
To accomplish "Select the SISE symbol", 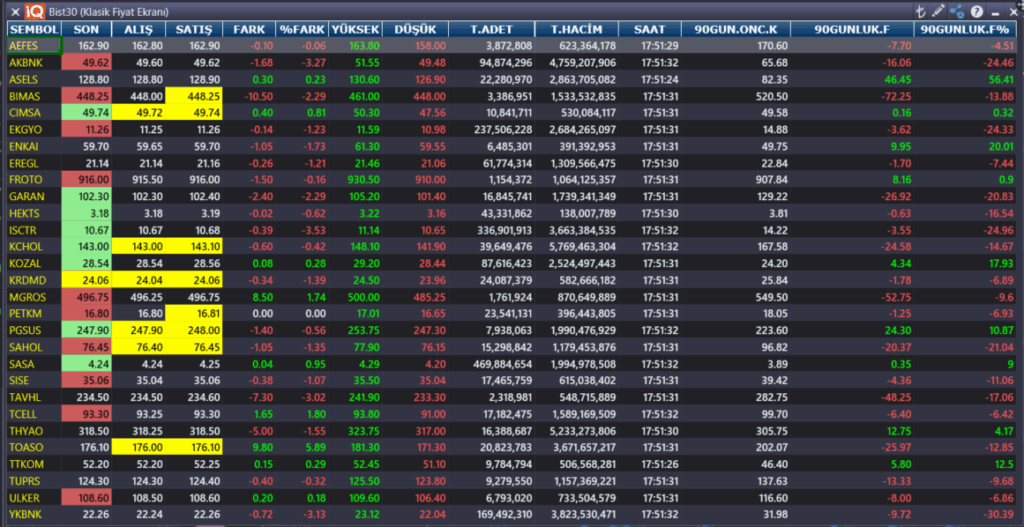I will point(20,381).
